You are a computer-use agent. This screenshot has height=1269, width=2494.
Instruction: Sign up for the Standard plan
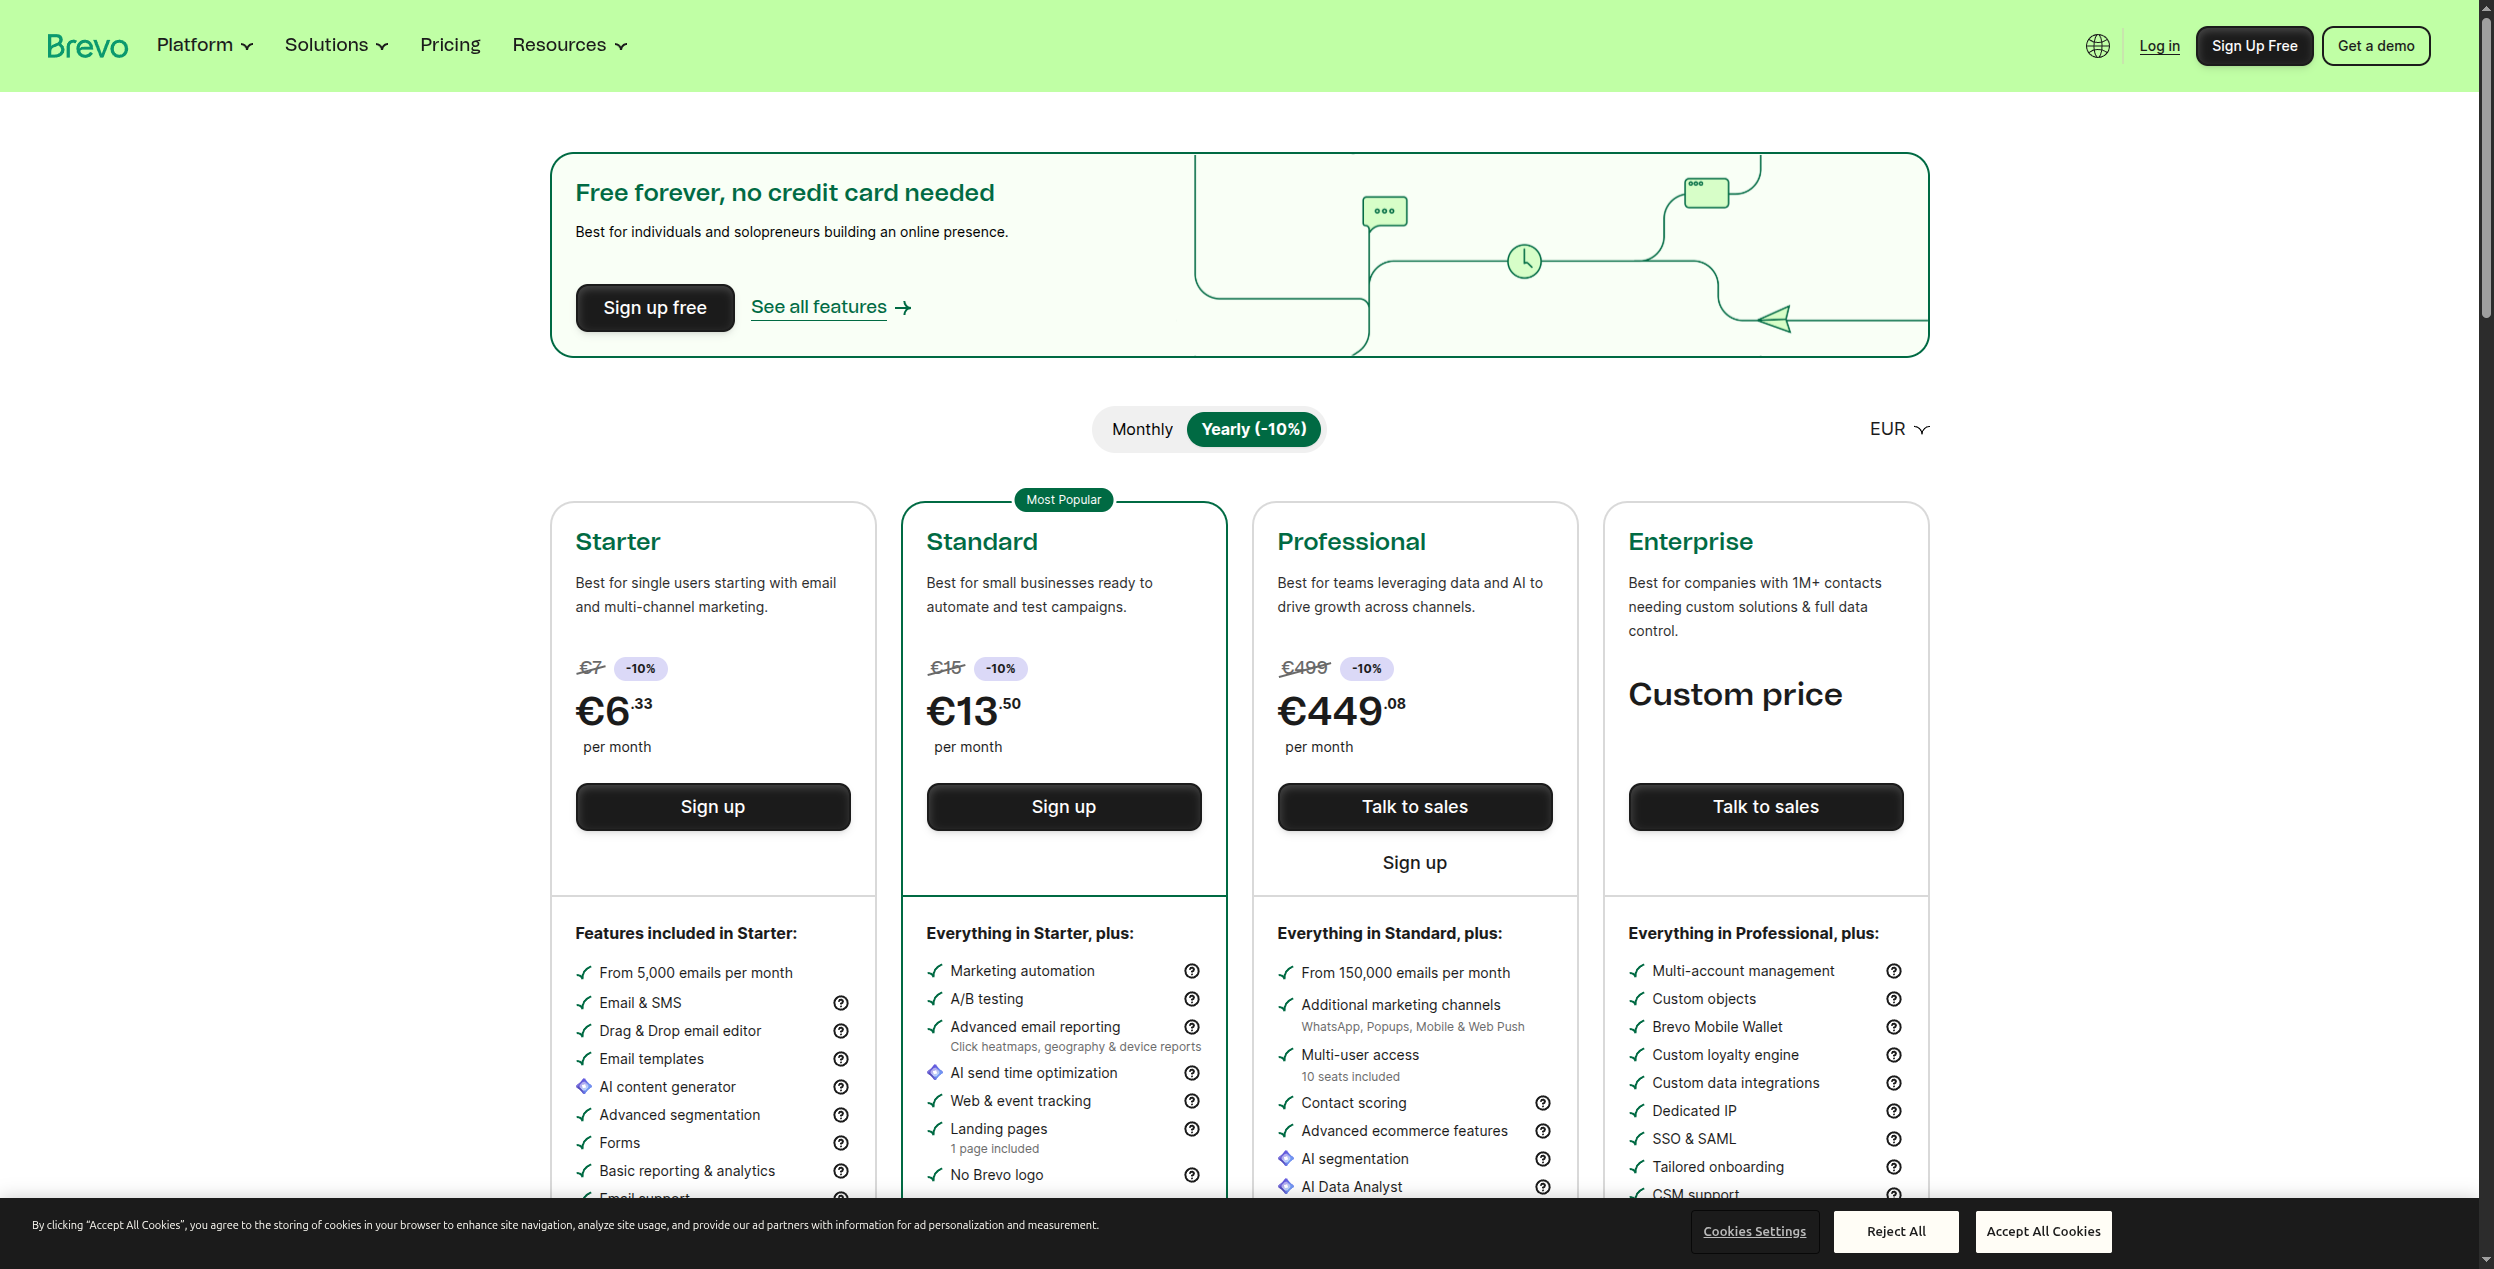tap(1064, 807)
